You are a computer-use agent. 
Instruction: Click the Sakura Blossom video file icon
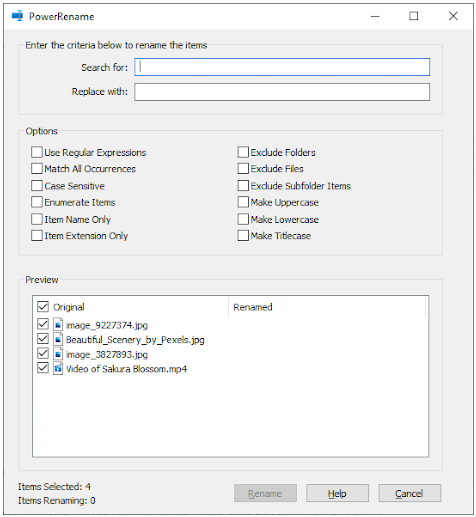(x=58, y=369)
